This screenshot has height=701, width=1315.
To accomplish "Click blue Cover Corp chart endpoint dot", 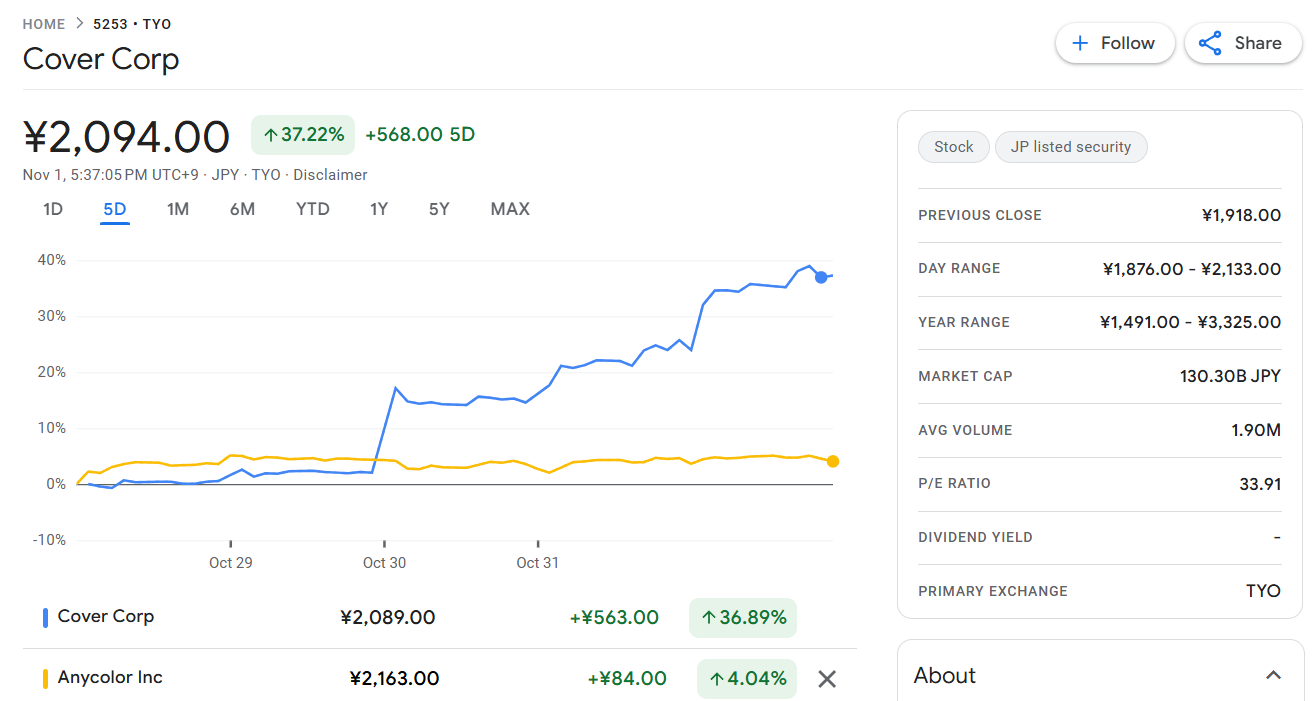I will coord(821,277).
